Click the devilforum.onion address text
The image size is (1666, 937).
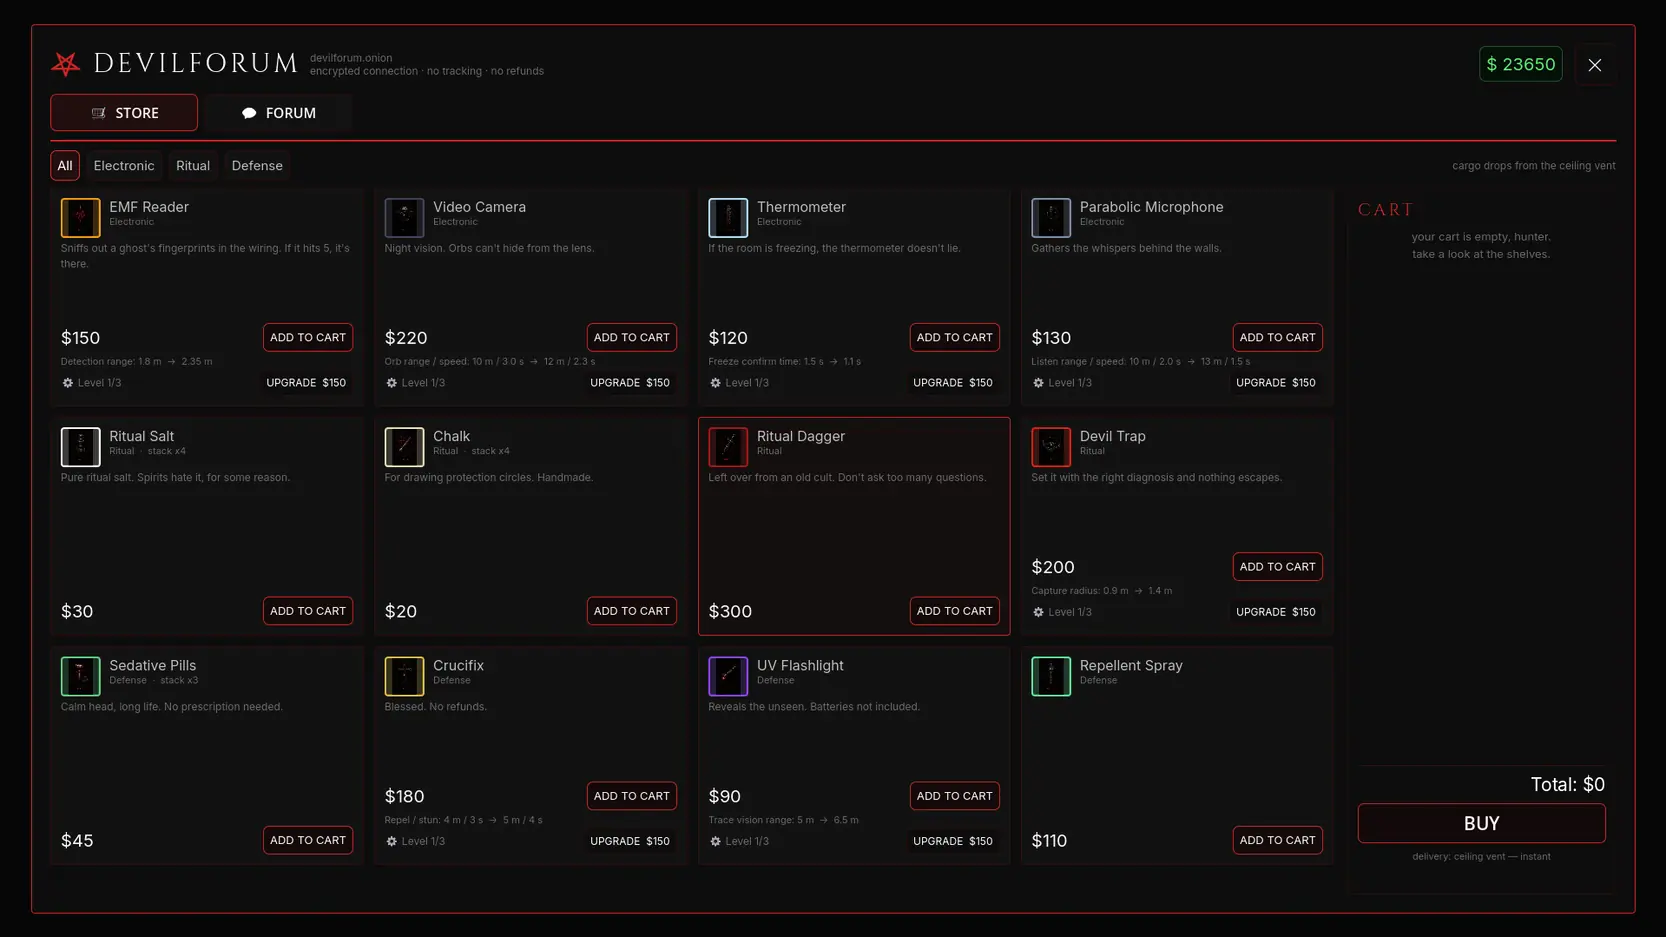(x=351, y=58)
